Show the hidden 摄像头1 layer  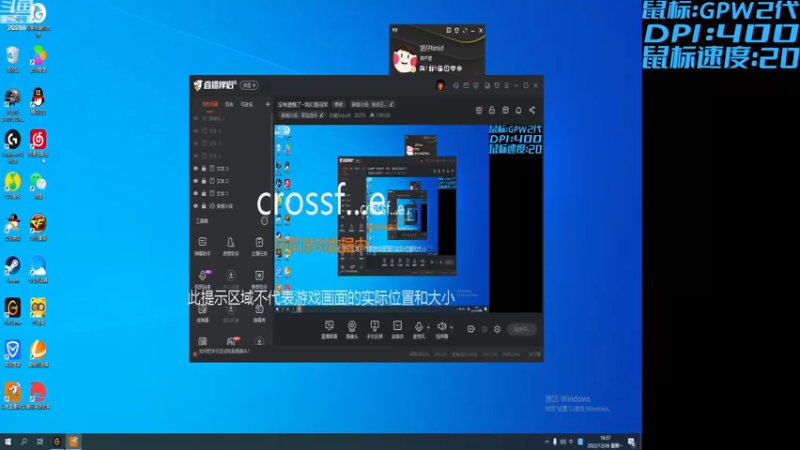click(x=195, y=118)
